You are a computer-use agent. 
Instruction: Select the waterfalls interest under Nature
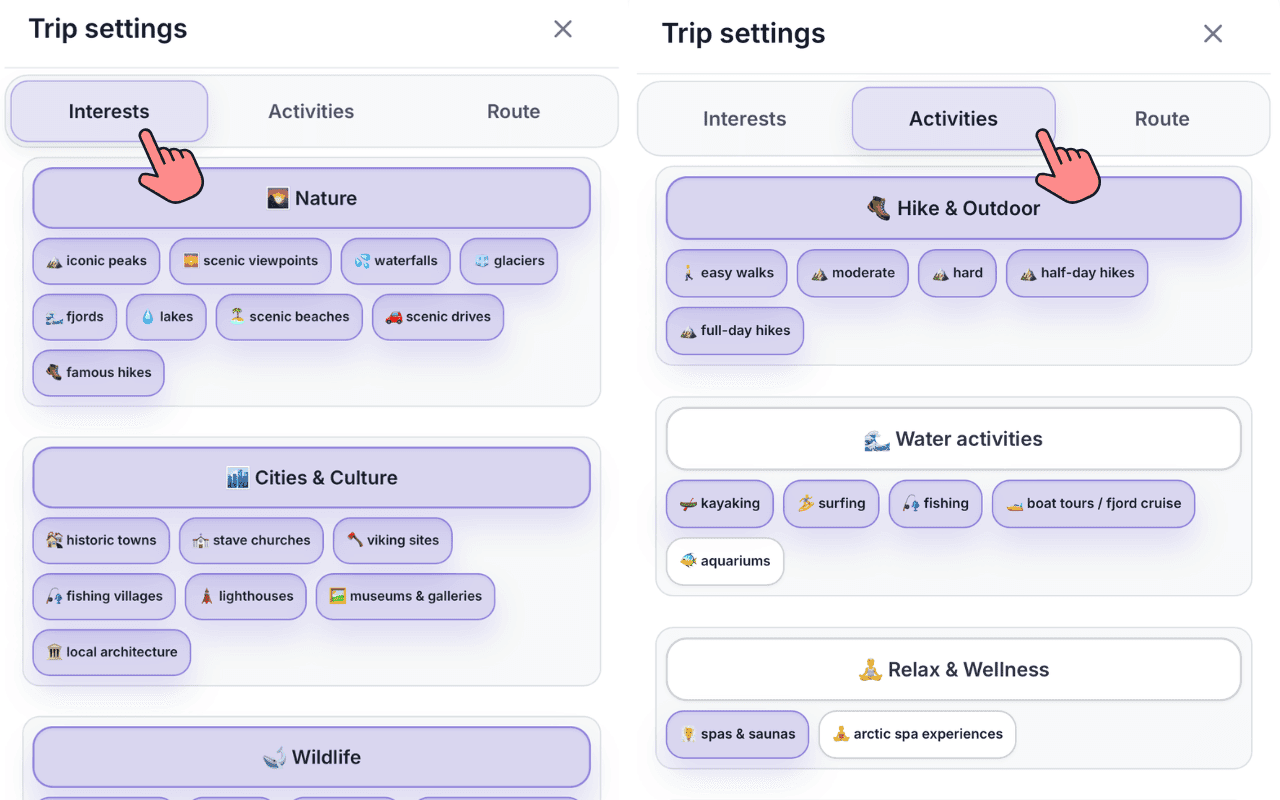395,261
